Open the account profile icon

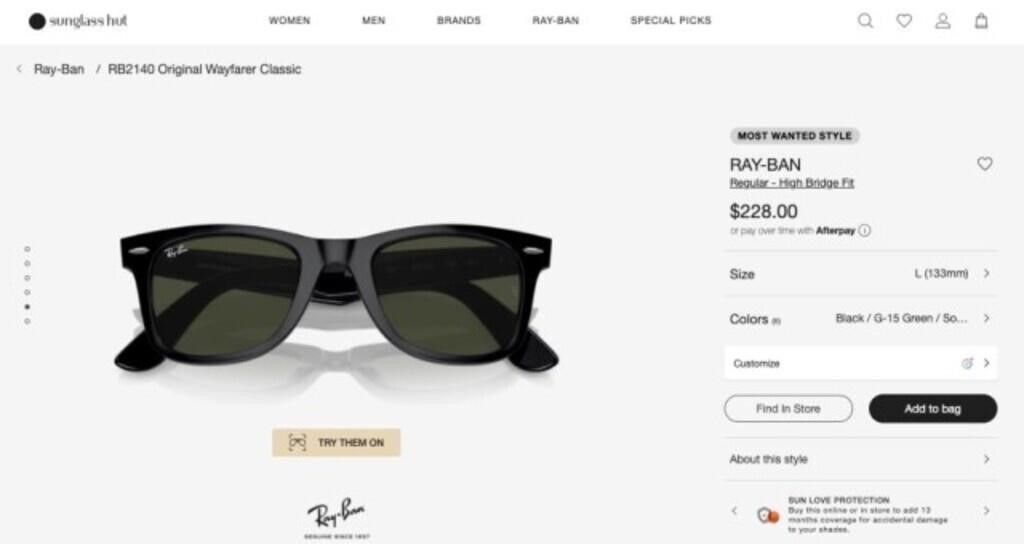click(x=942, y=21)
